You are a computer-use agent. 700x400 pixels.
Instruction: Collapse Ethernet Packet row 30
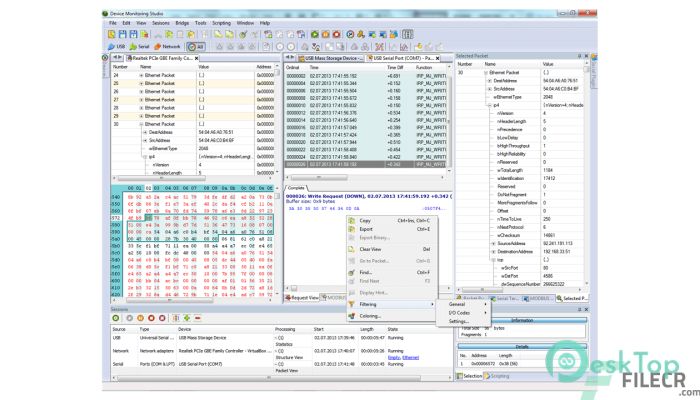tap(142, 124)
